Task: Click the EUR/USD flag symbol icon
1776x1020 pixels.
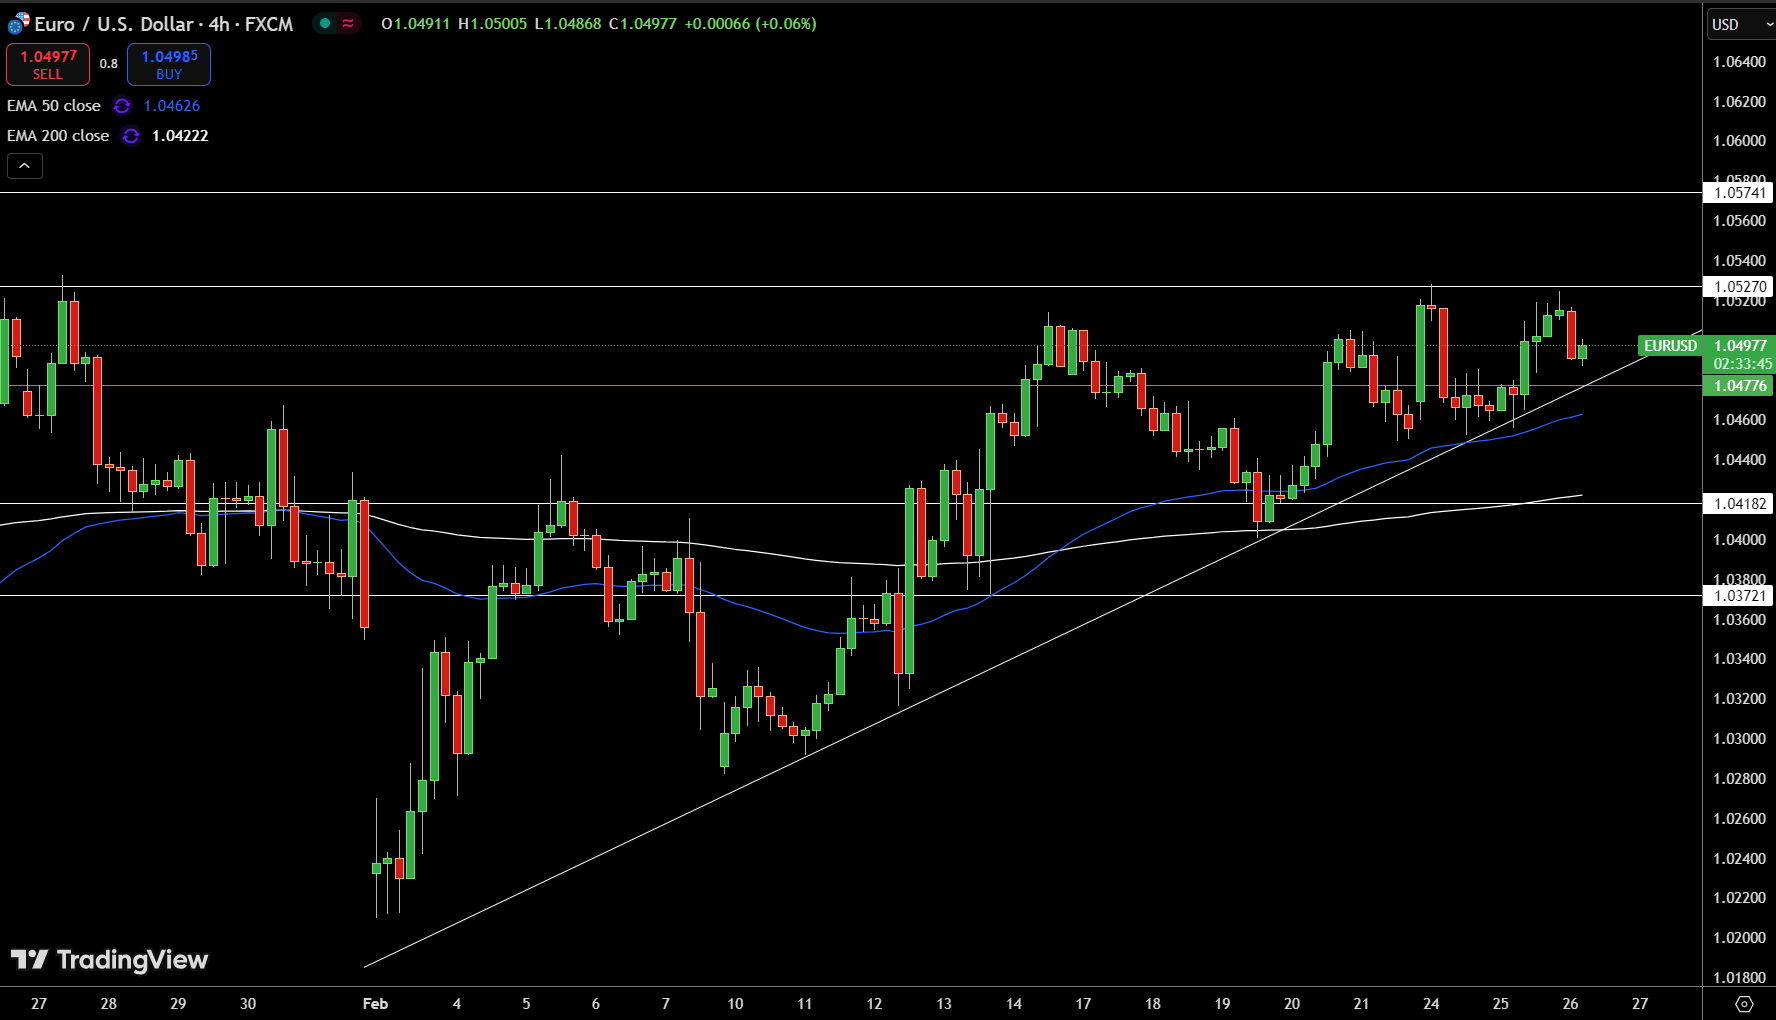Action: [18, 23]
